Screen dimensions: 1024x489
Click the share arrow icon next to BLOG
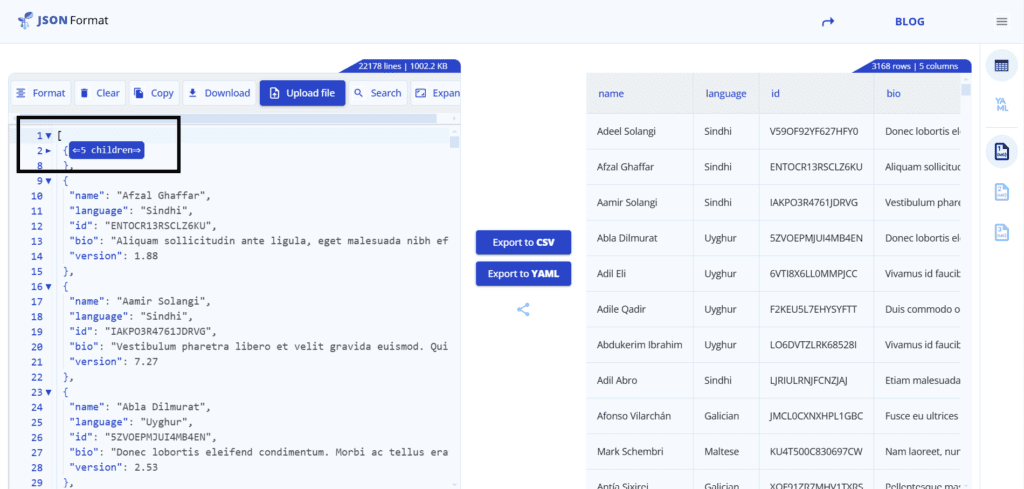pos(828,22)
